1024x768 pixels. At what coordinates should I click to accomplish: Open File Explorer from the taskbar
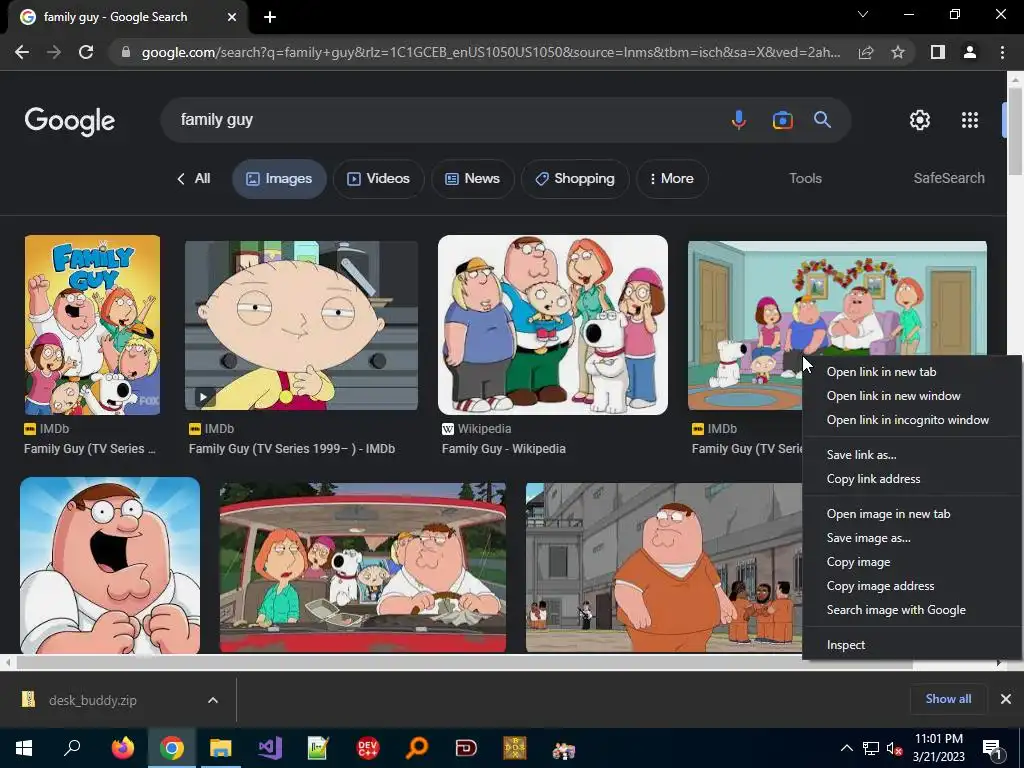pyautogui.click(x=221, y=748)
